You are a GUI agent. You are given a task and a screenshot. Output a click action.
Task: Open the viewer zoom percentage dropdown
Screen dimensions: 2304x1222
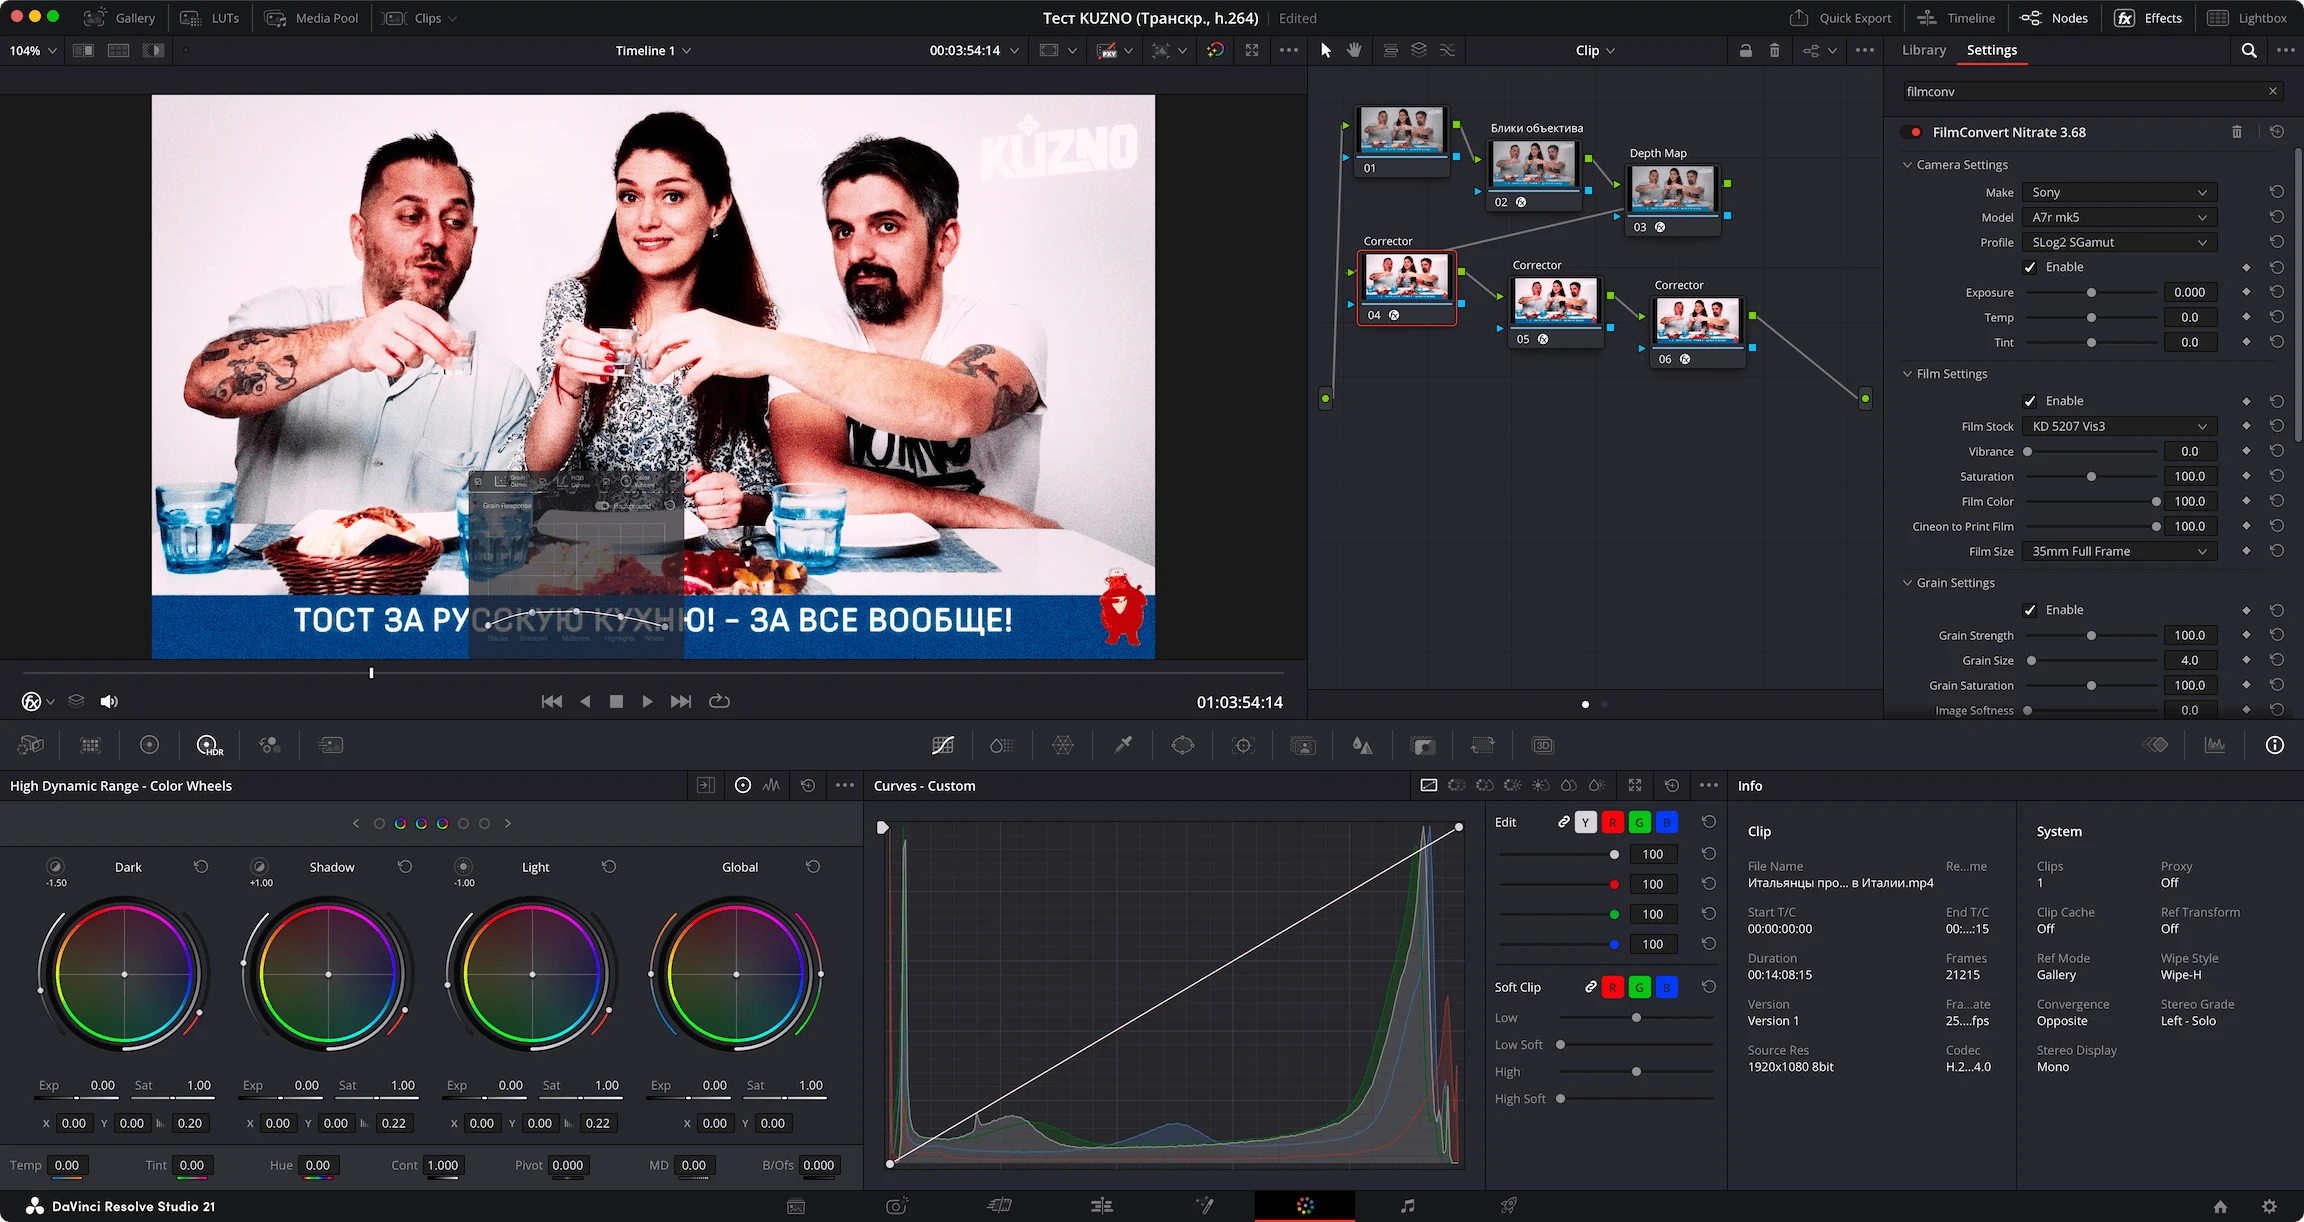click(x=33, y=50)
